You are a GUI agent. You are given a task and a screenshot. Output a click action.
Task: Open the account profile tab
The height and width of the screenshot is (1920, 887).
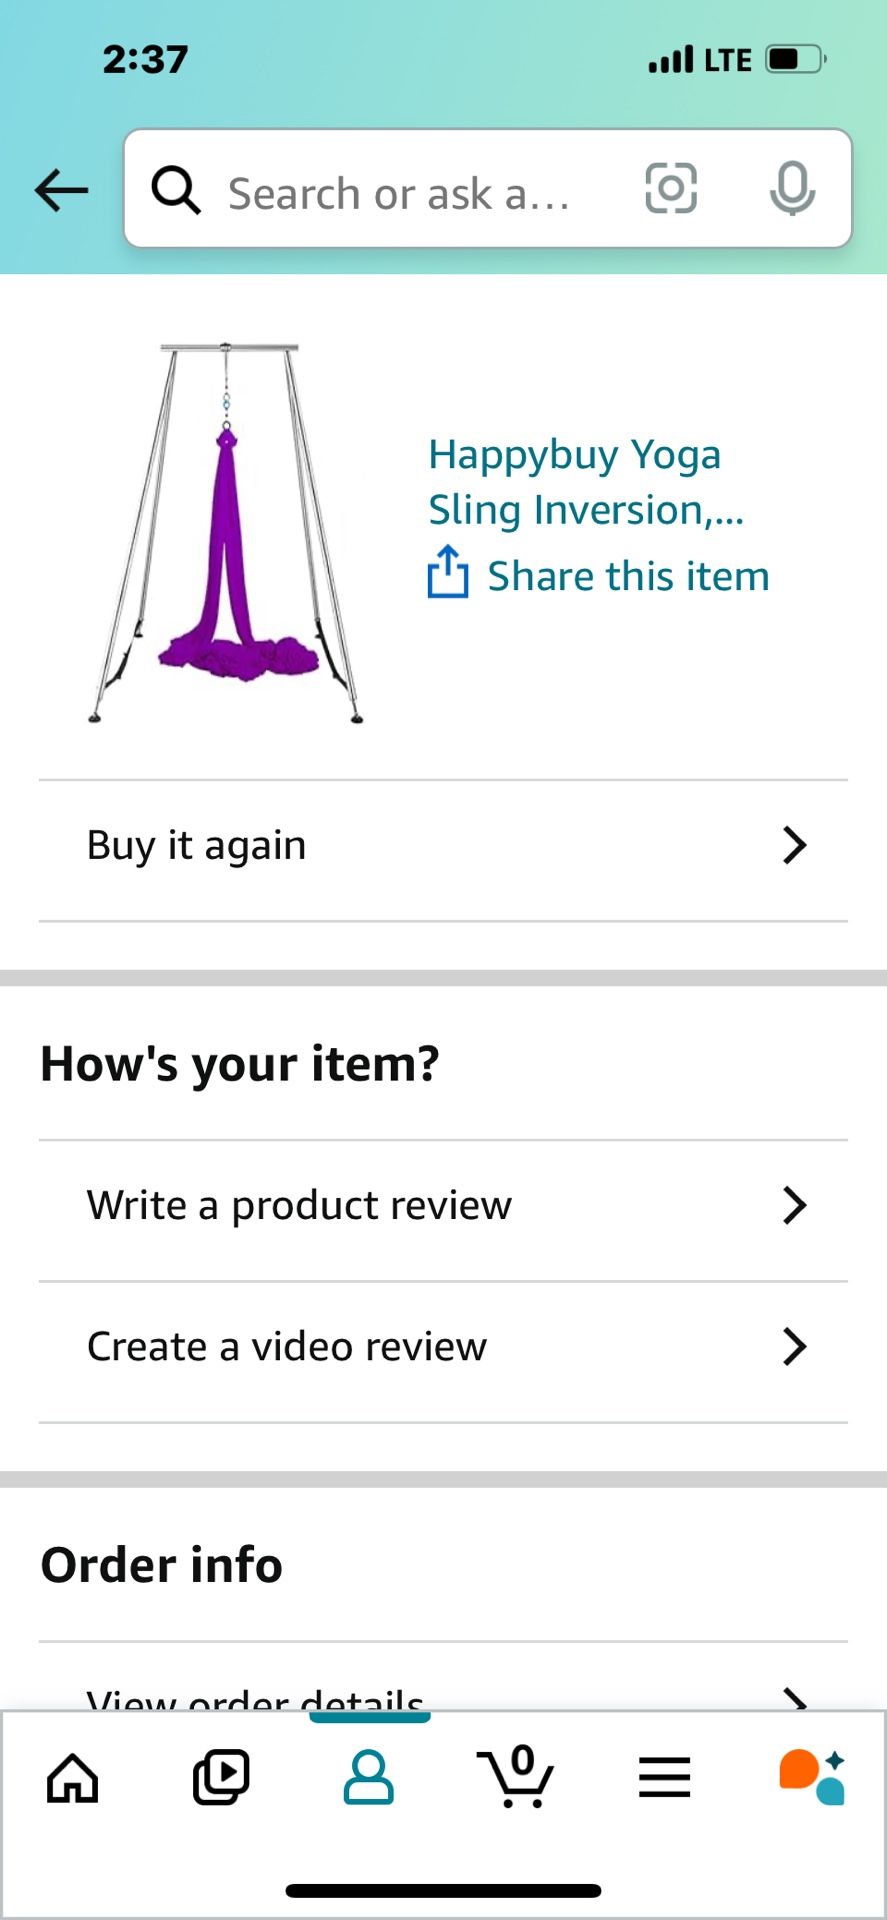click(369, 1778)
